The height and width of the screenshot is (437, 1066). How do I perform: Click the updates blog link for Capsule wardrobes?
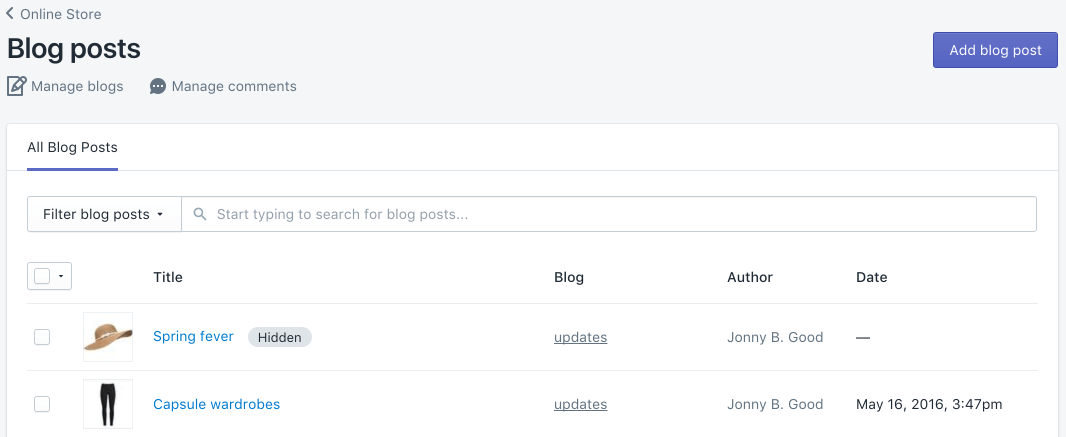click(x=581, y=404)
